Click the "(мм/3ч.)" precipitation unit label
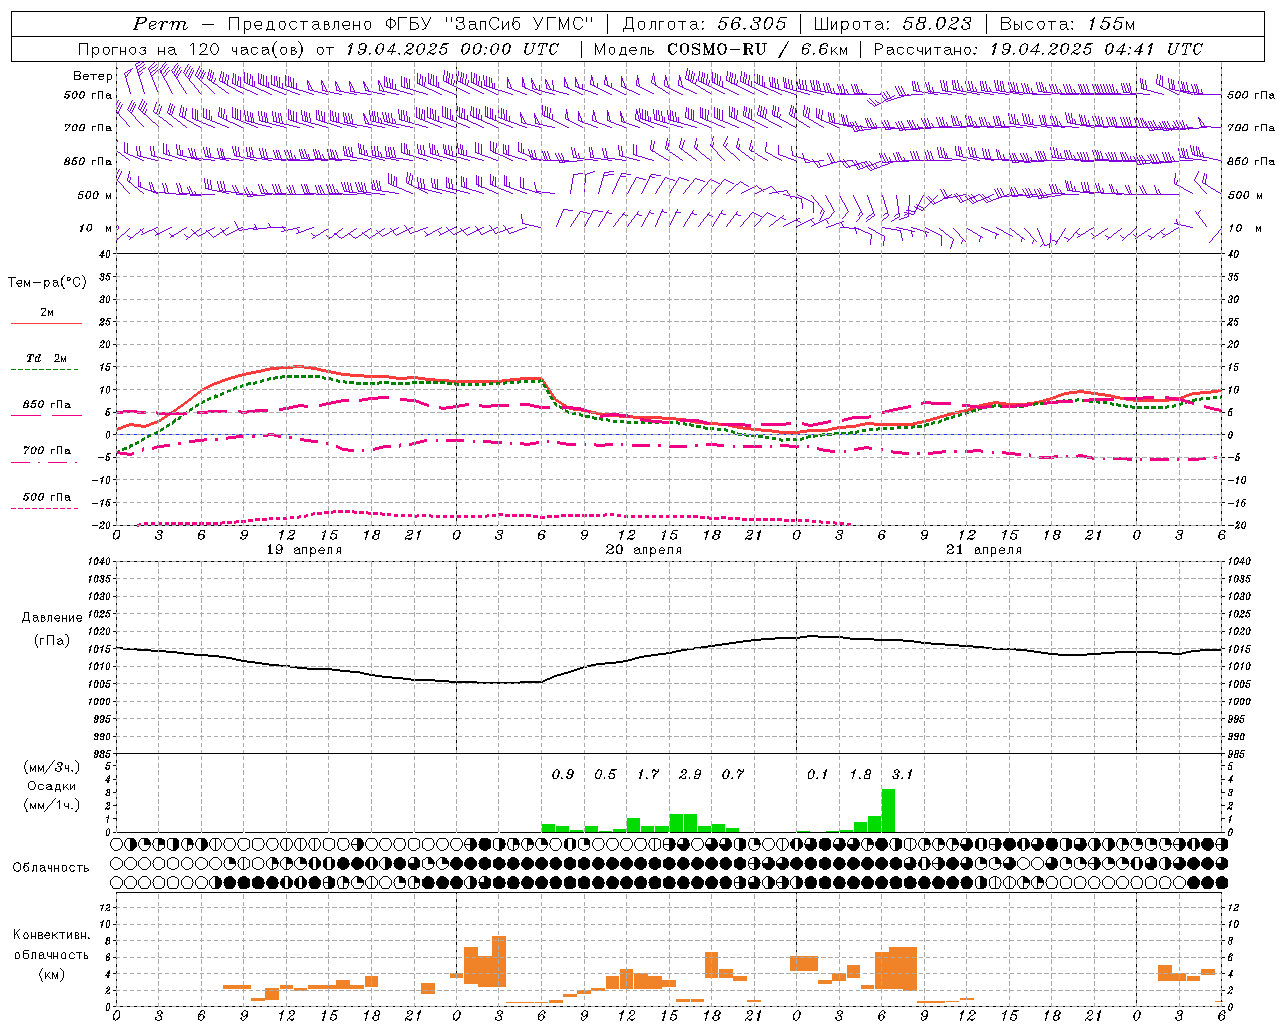This screenshot has width=1280, height=1024. click(51, 768)
